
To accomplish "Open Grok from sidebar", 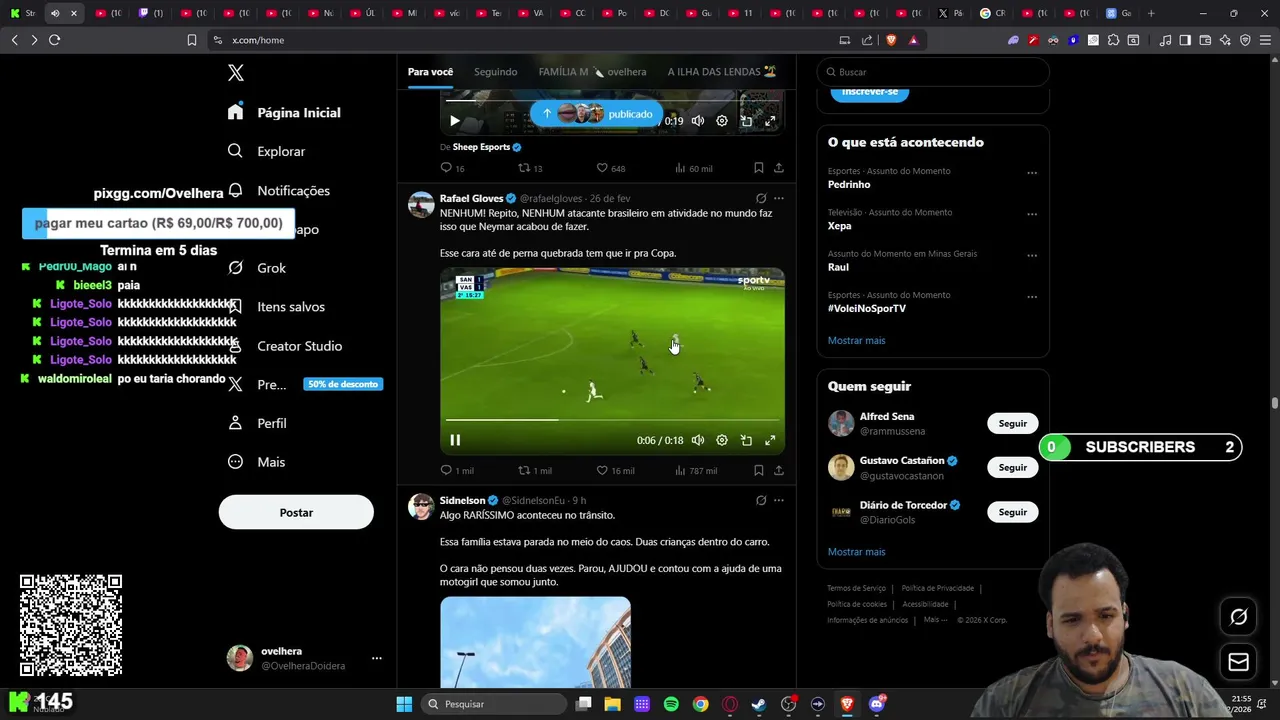I will pyautogui.click(x=257, y=268).
